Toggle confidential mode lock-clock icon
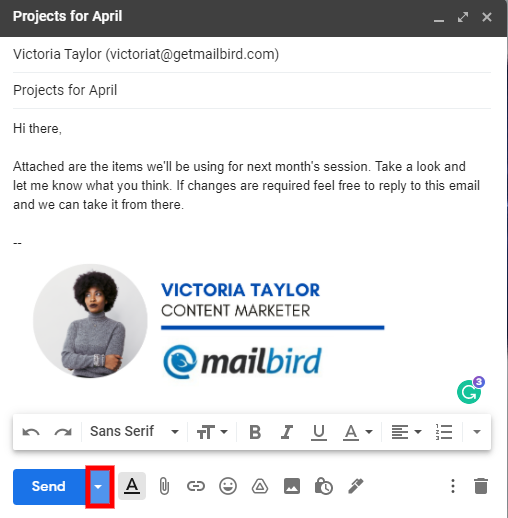This screenshot has width=508, height=518. 324,486
